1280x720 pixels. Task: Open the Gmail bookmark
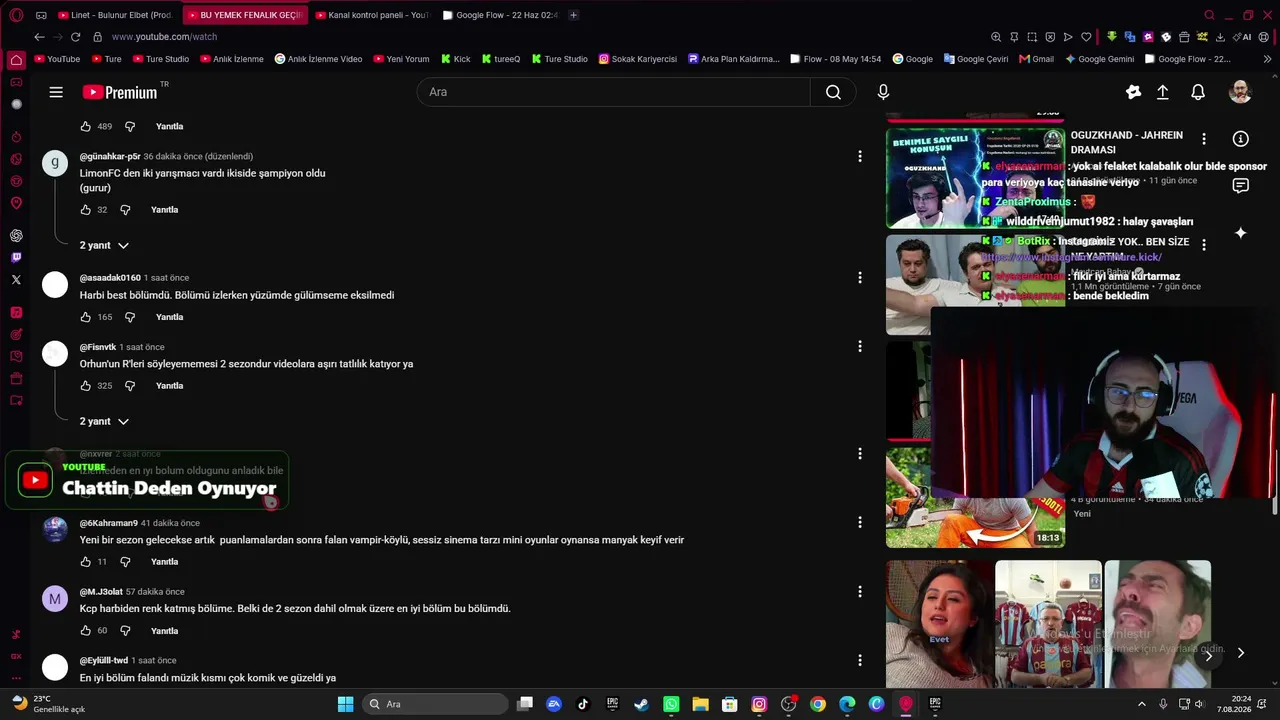pos(1036,59)
